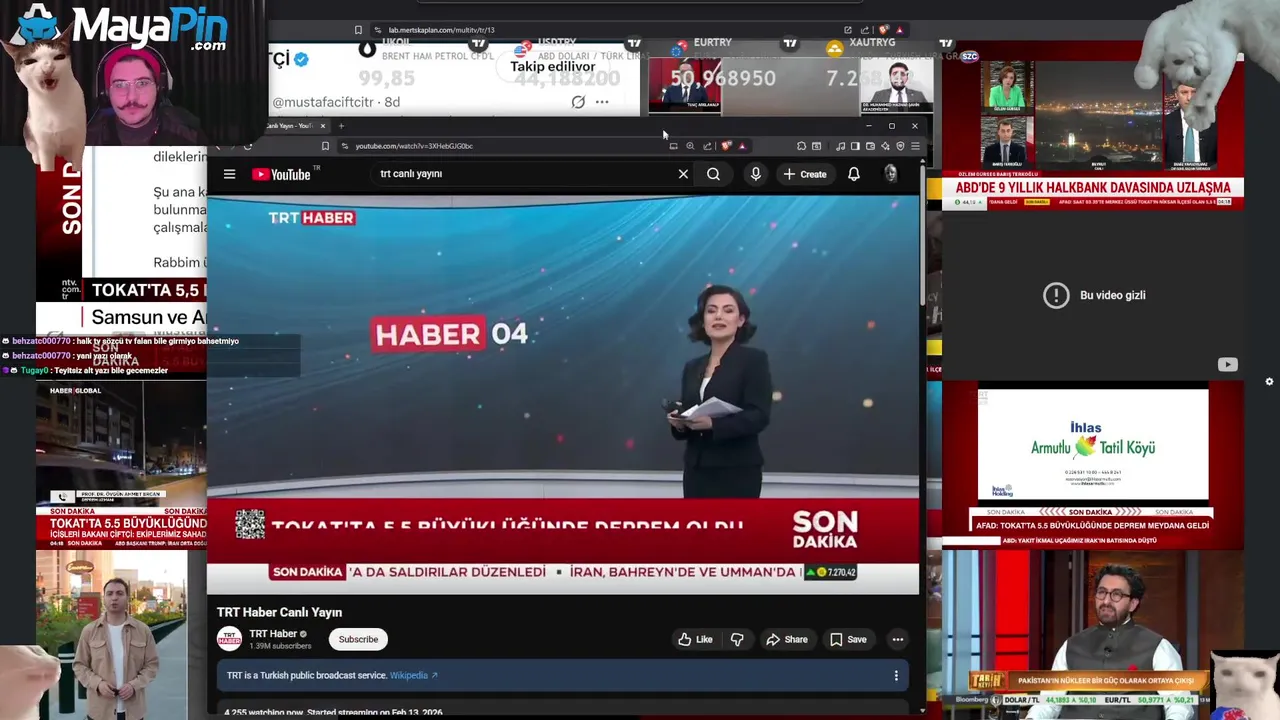
Task: Click the YouTube logo on hidden video
Action: pyautogui.click(x=1227, y=365)
